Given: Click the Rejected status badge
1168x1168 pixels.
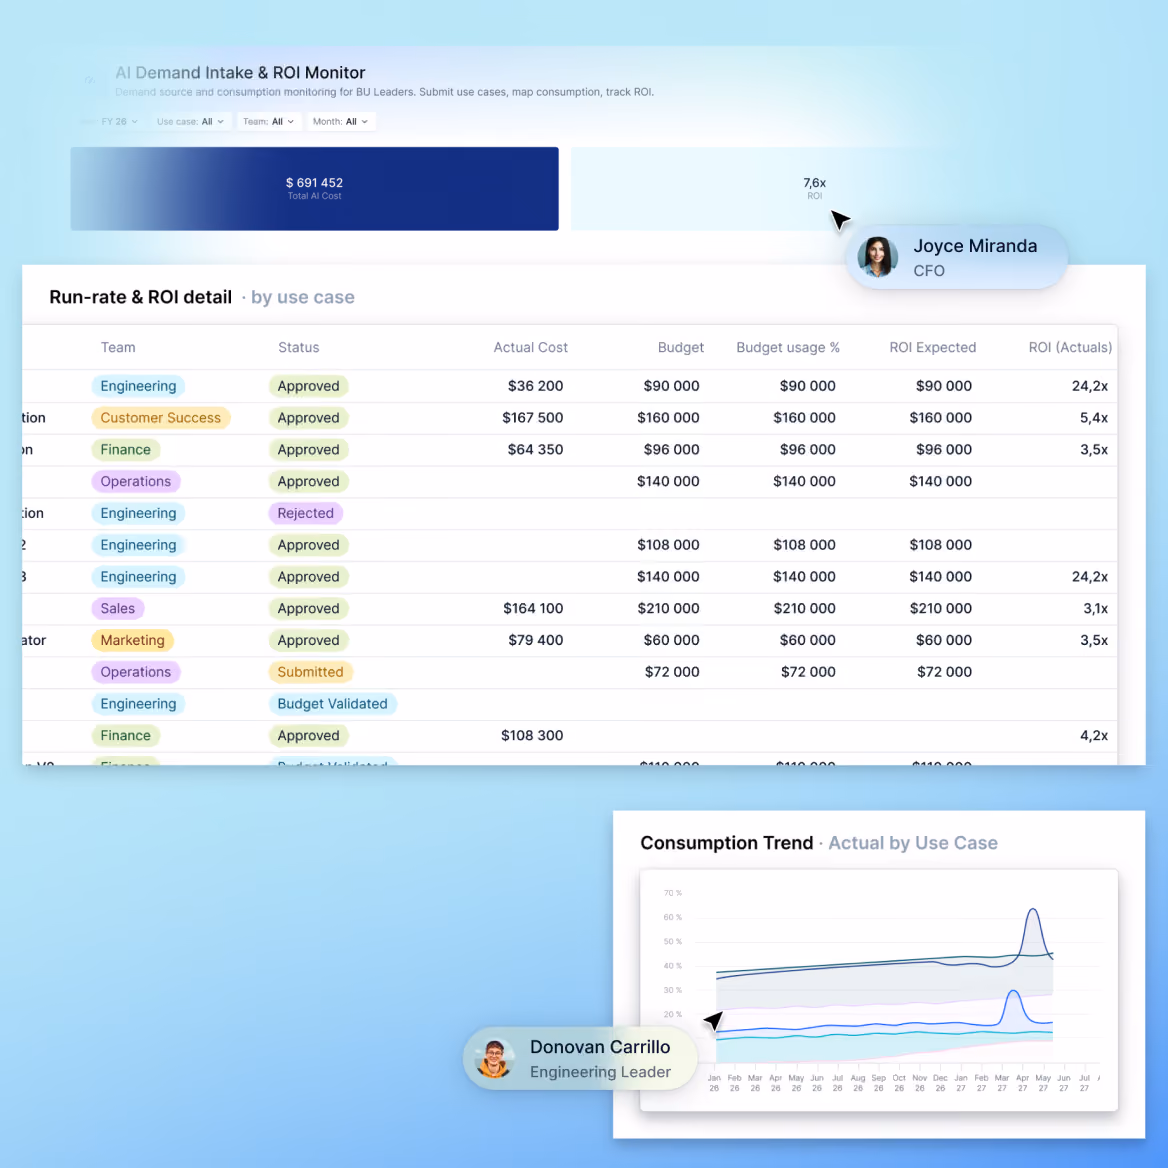Looking at the screenshot, I should click(305, 513).
